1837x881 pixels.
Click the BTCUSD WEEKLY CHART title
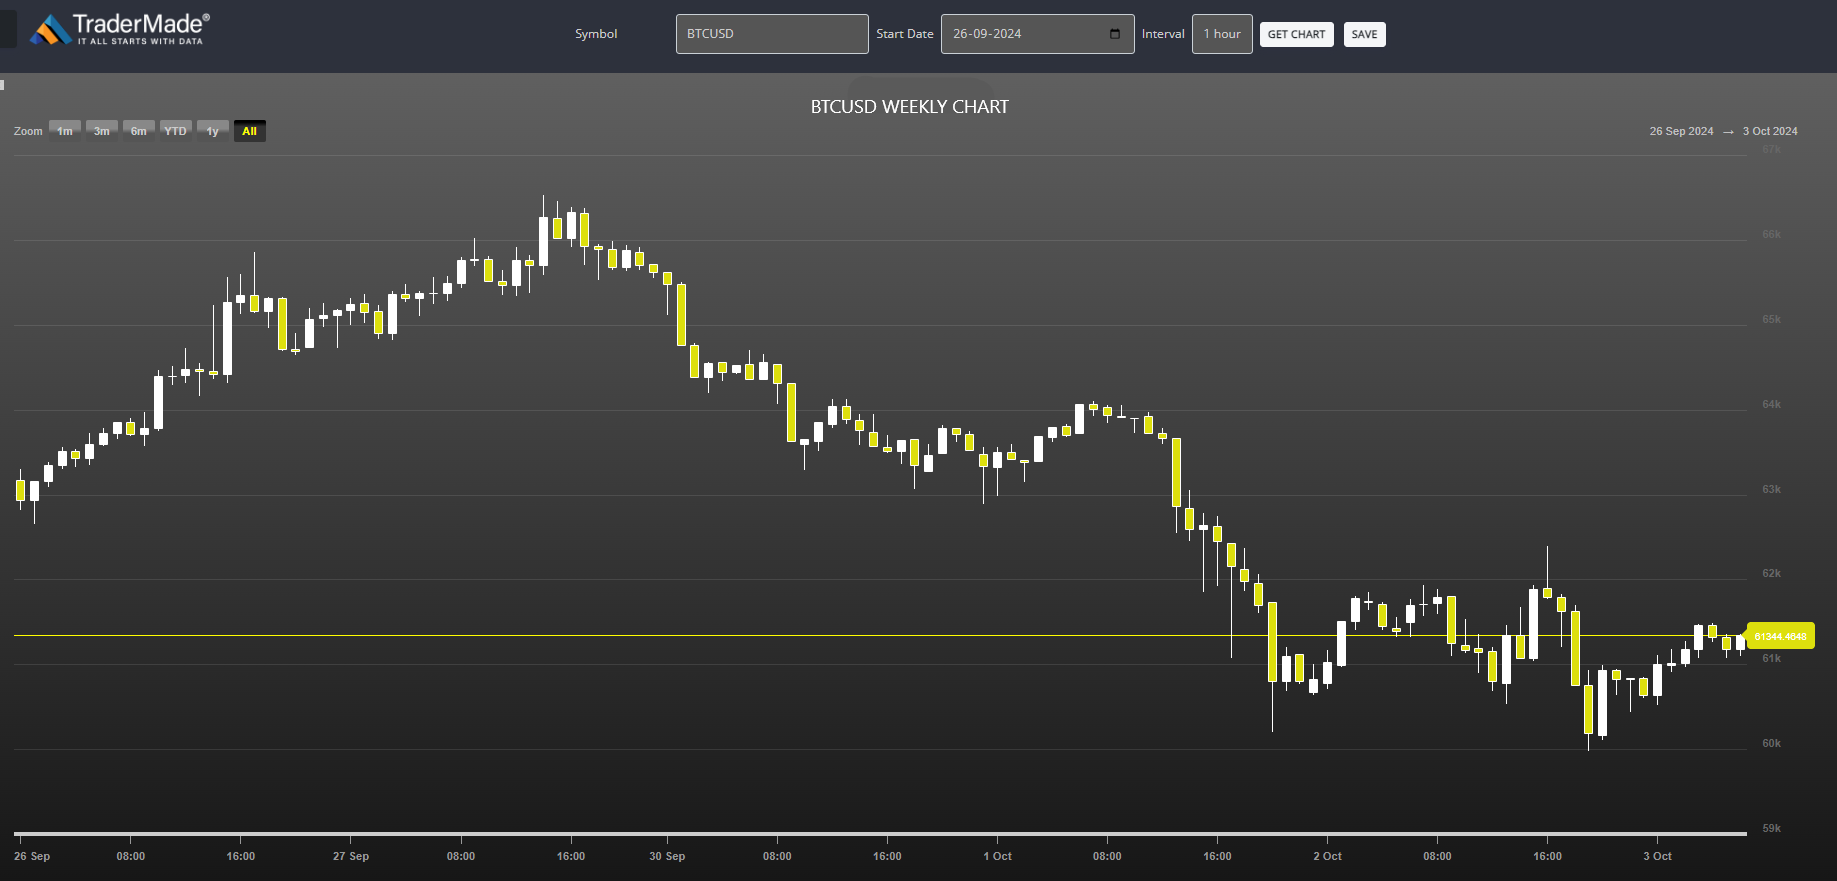tap(910, 107)
